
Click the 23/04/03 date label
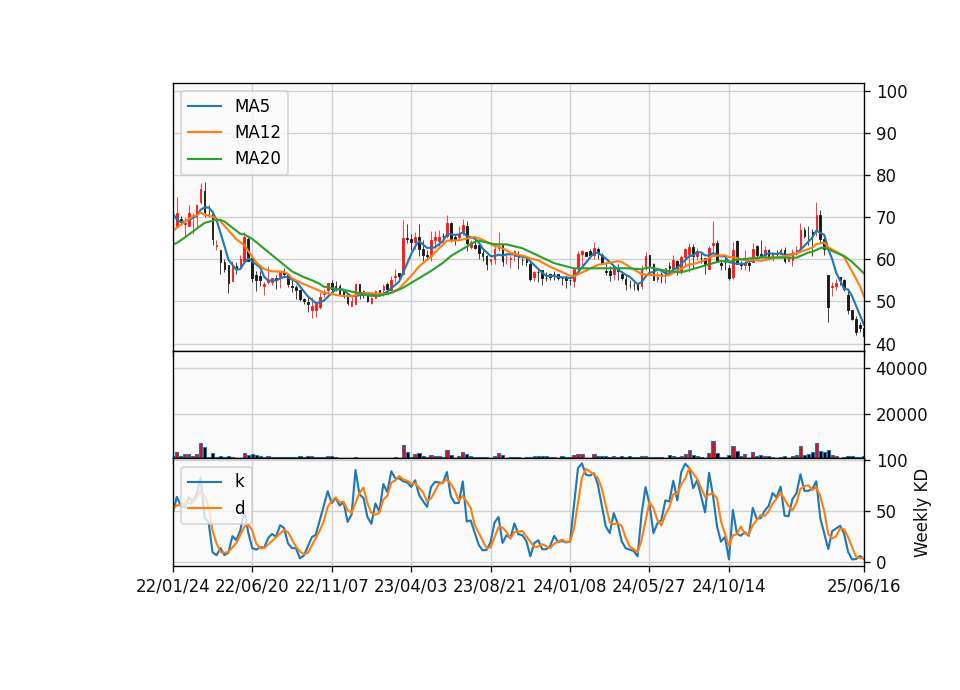coord(410,586)
